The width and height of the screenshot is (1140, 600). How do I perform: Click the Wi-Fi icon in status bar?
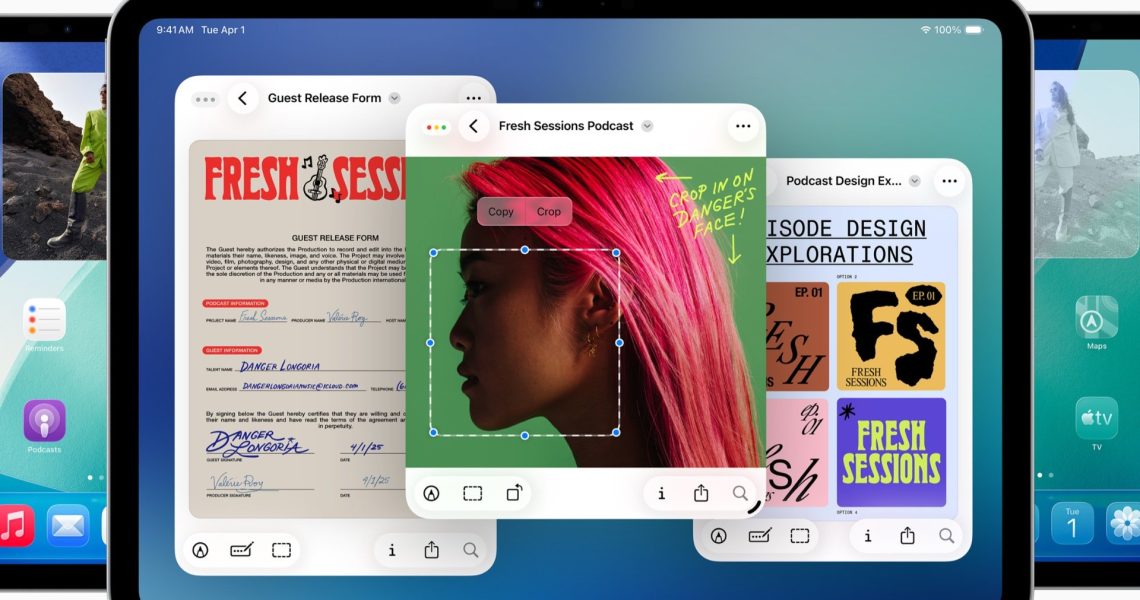point(926,30)
